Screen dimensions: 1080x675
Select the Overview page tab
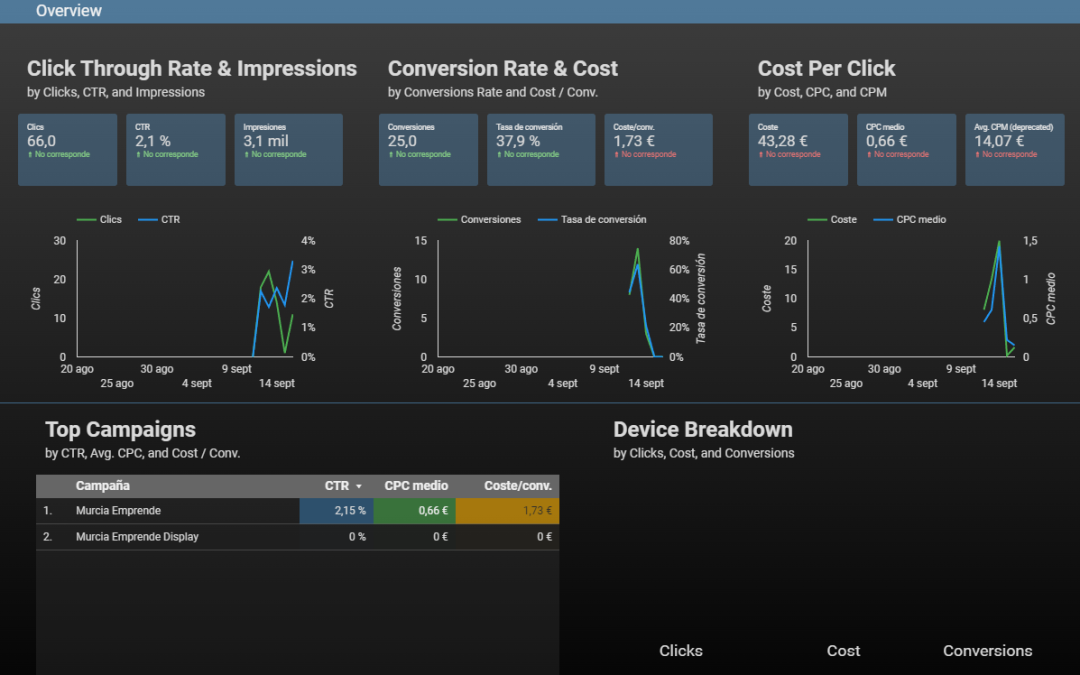click(68, 10)
